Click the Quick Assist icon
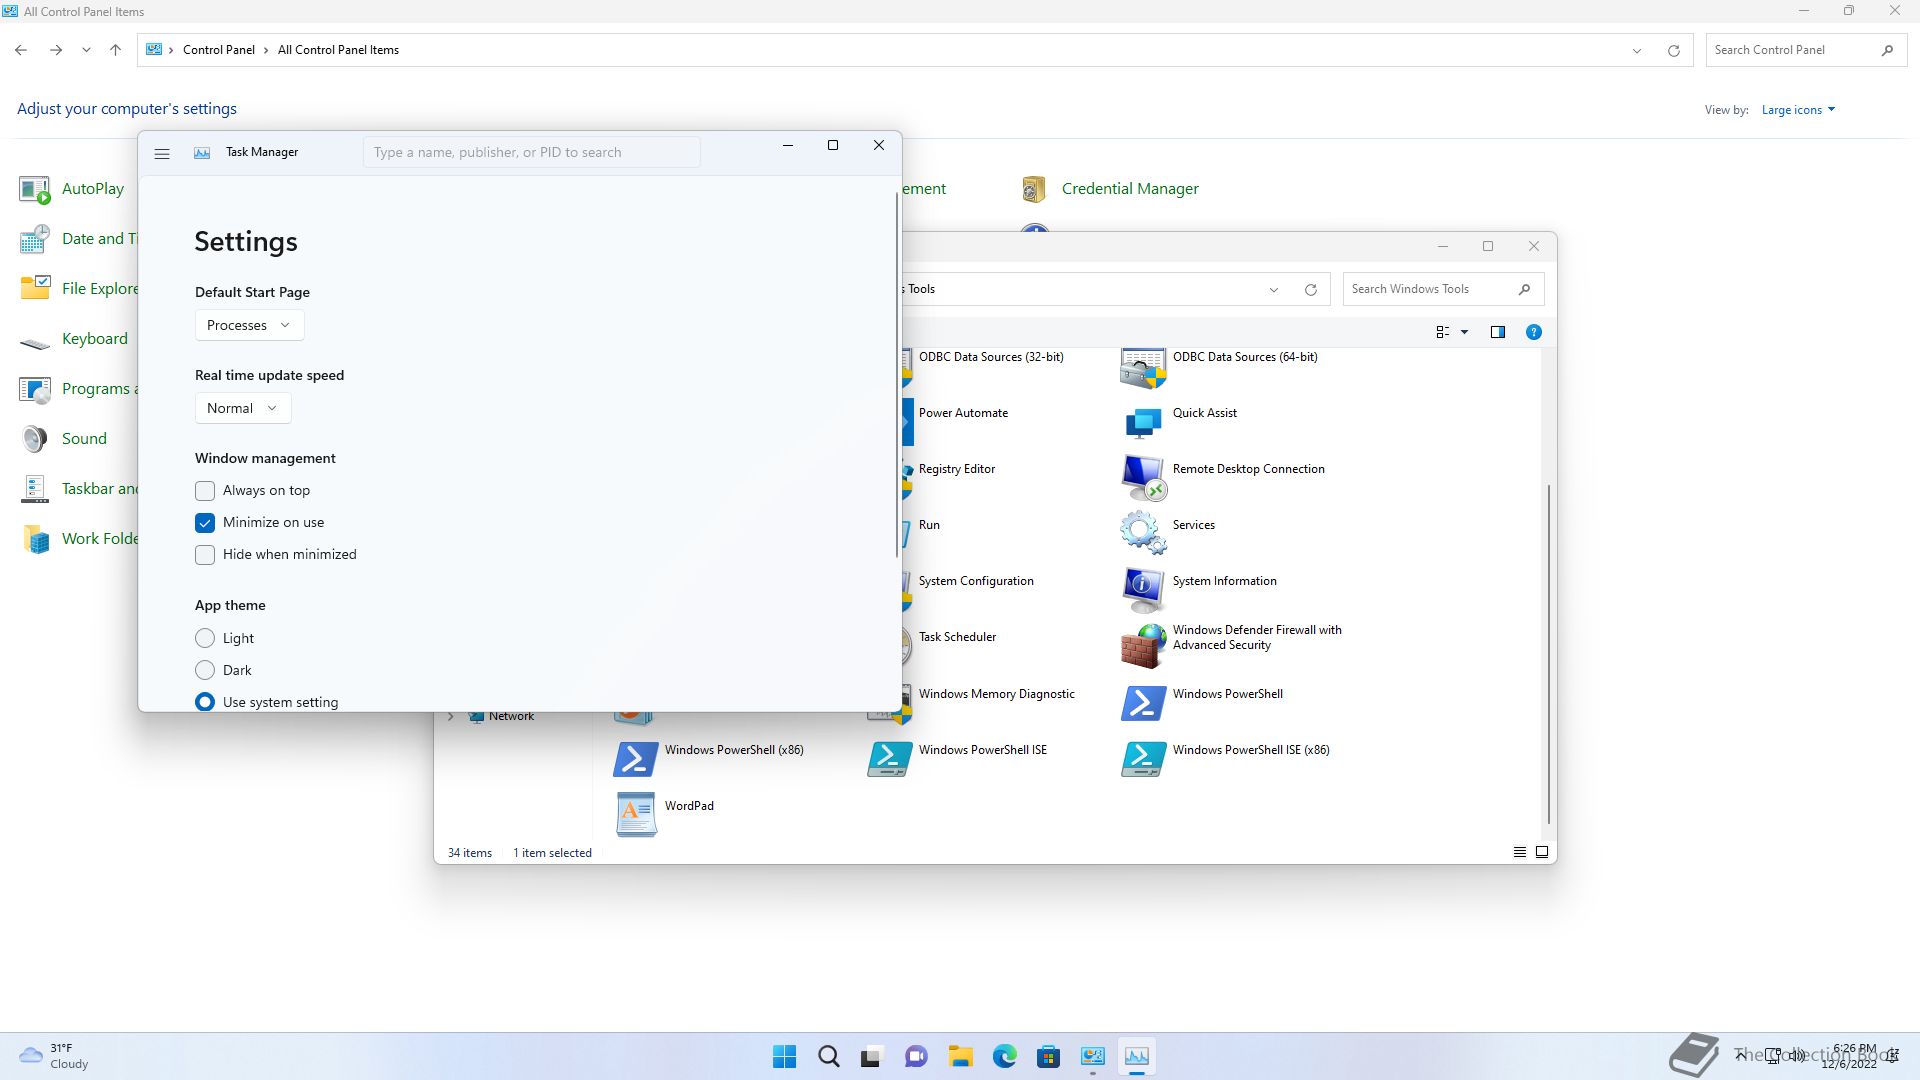 1143,420
